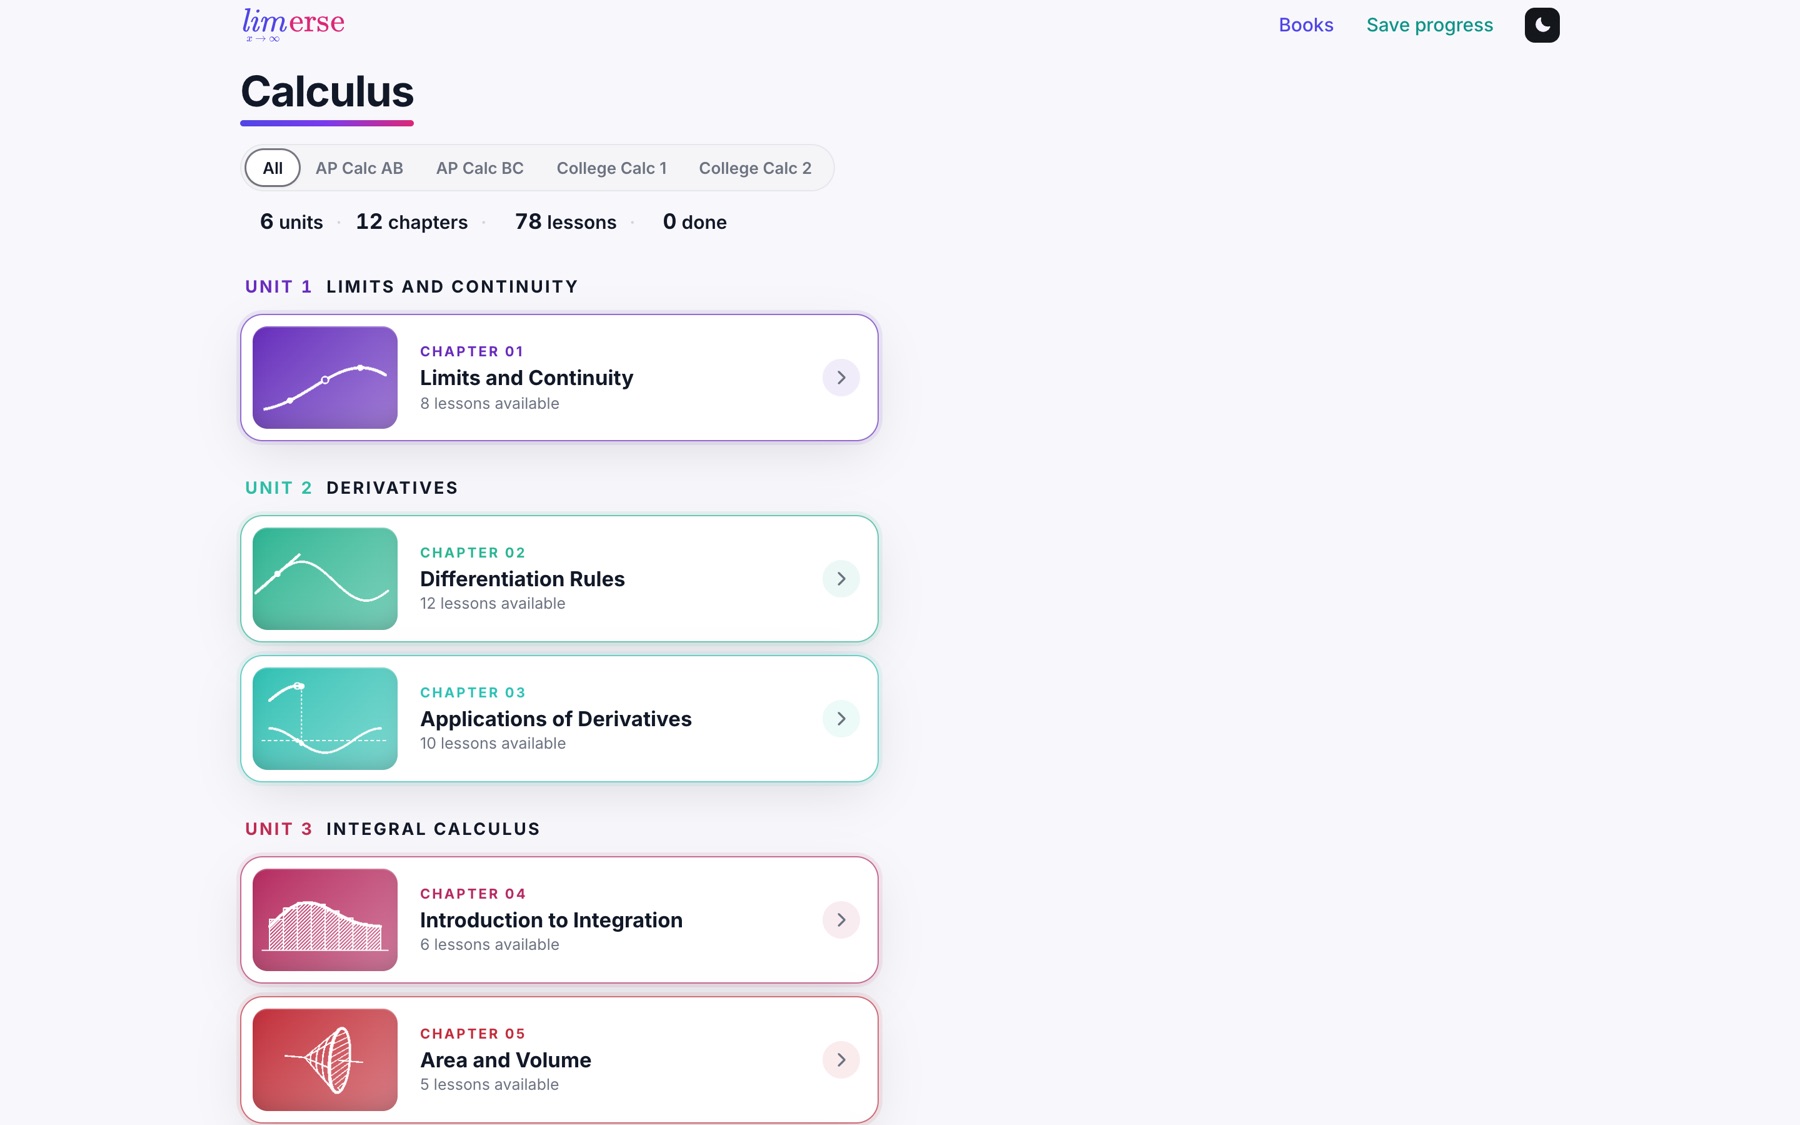This screenshot has width=1800, height=1125.
Task: Click the 12 lessons available label
Action: point(492,603)
